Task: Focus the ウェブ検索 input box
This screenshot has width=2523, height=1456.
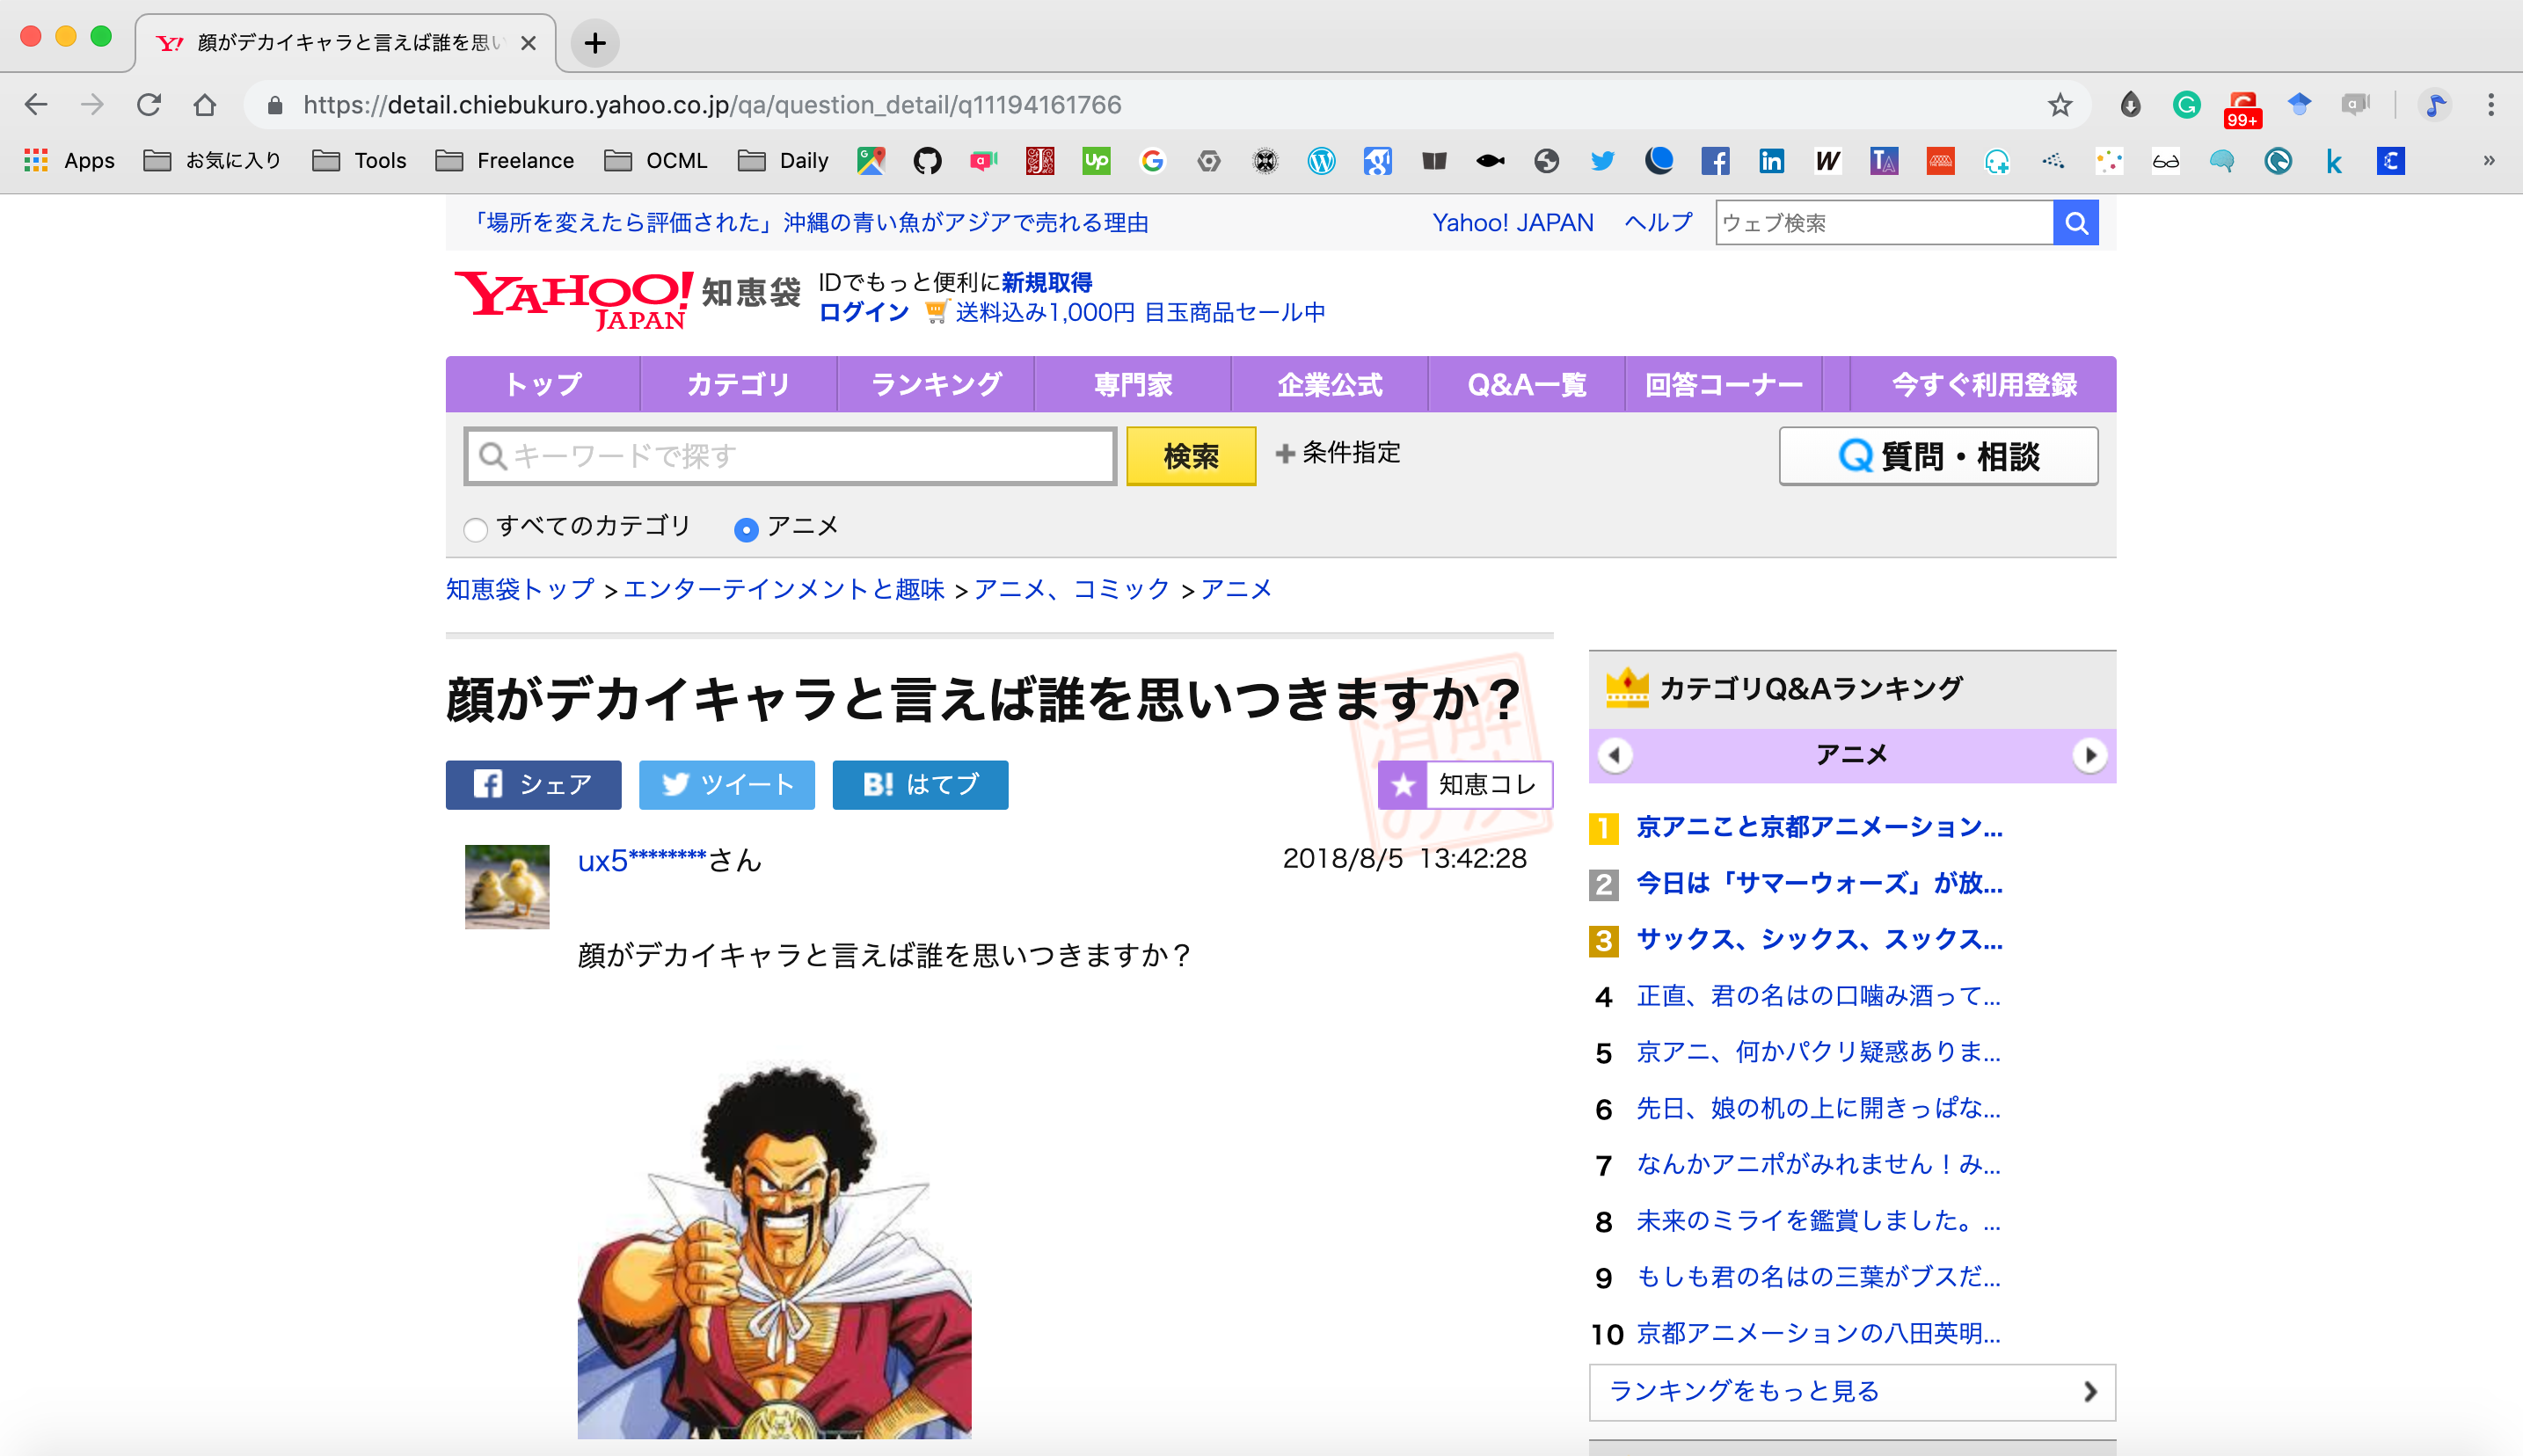Action: coord(1884,223)
